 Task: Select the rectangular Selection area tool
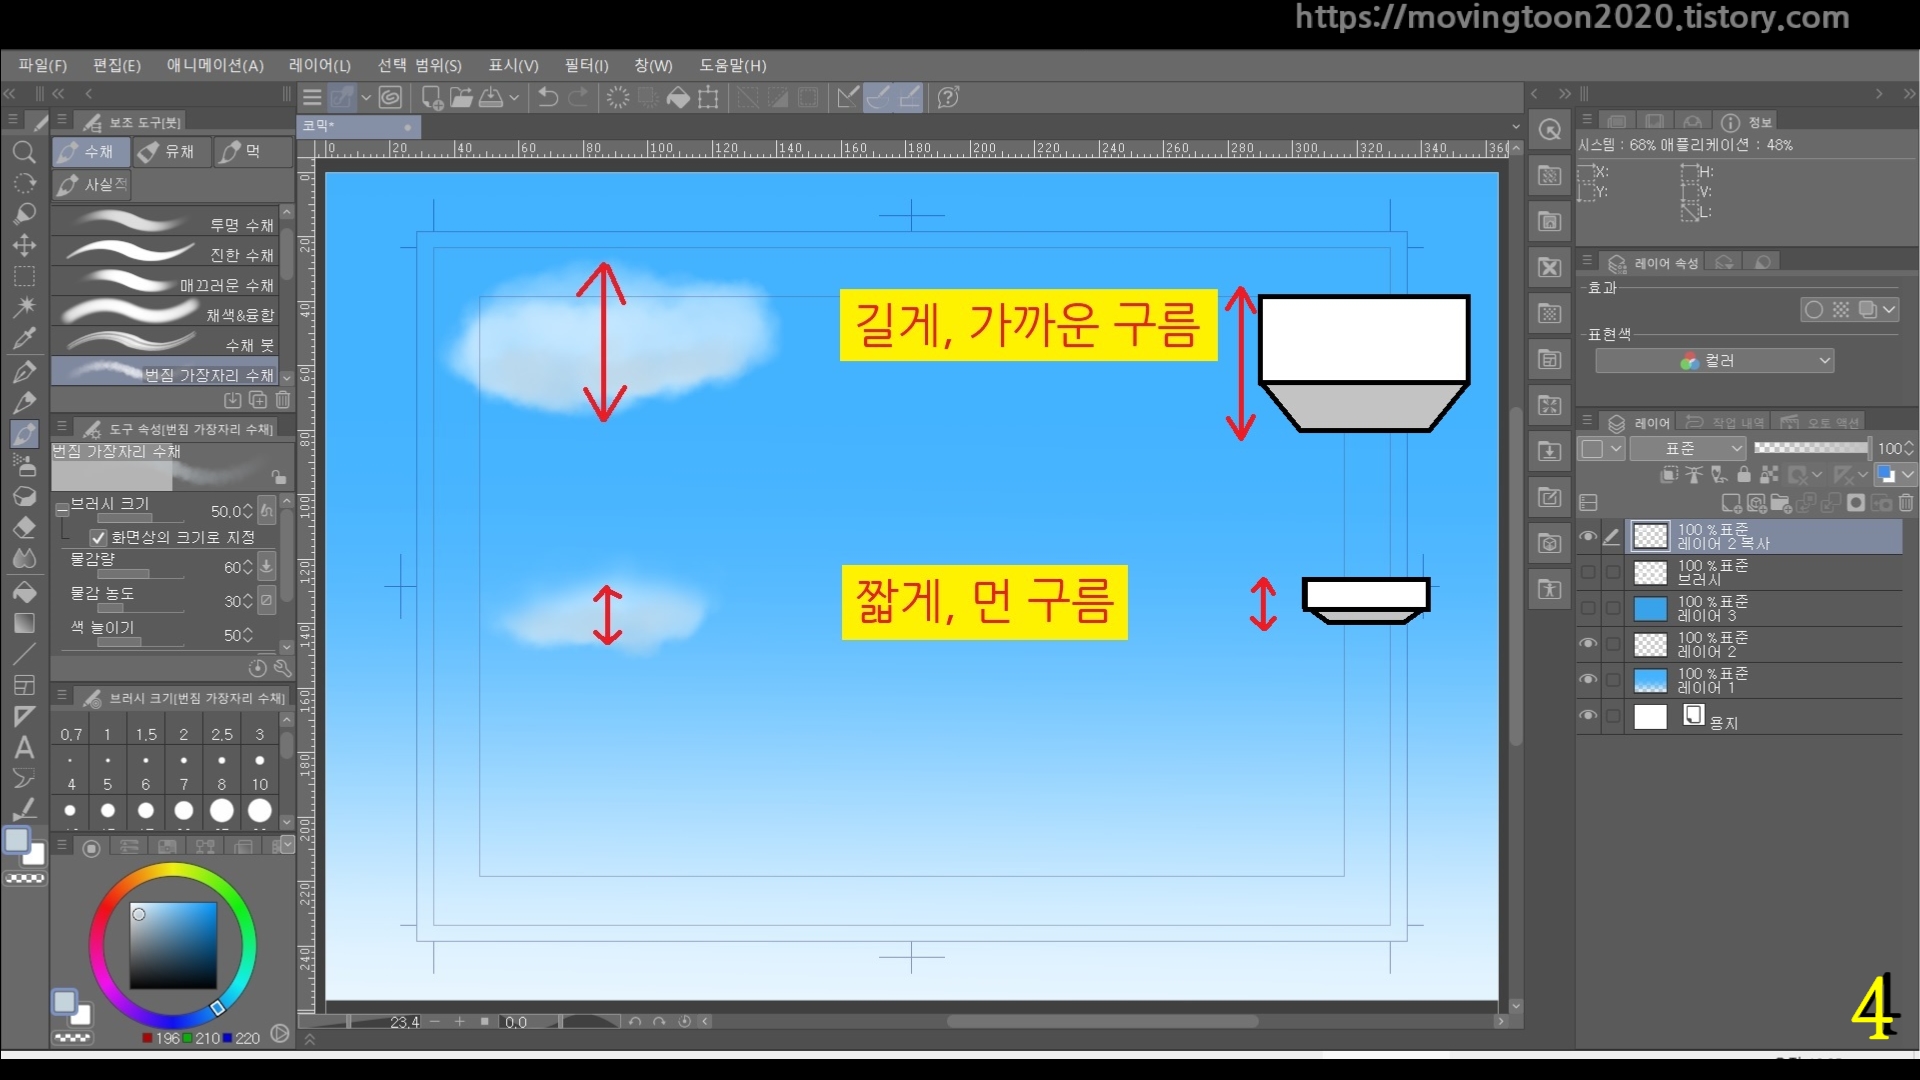click(x=24, y=277)
